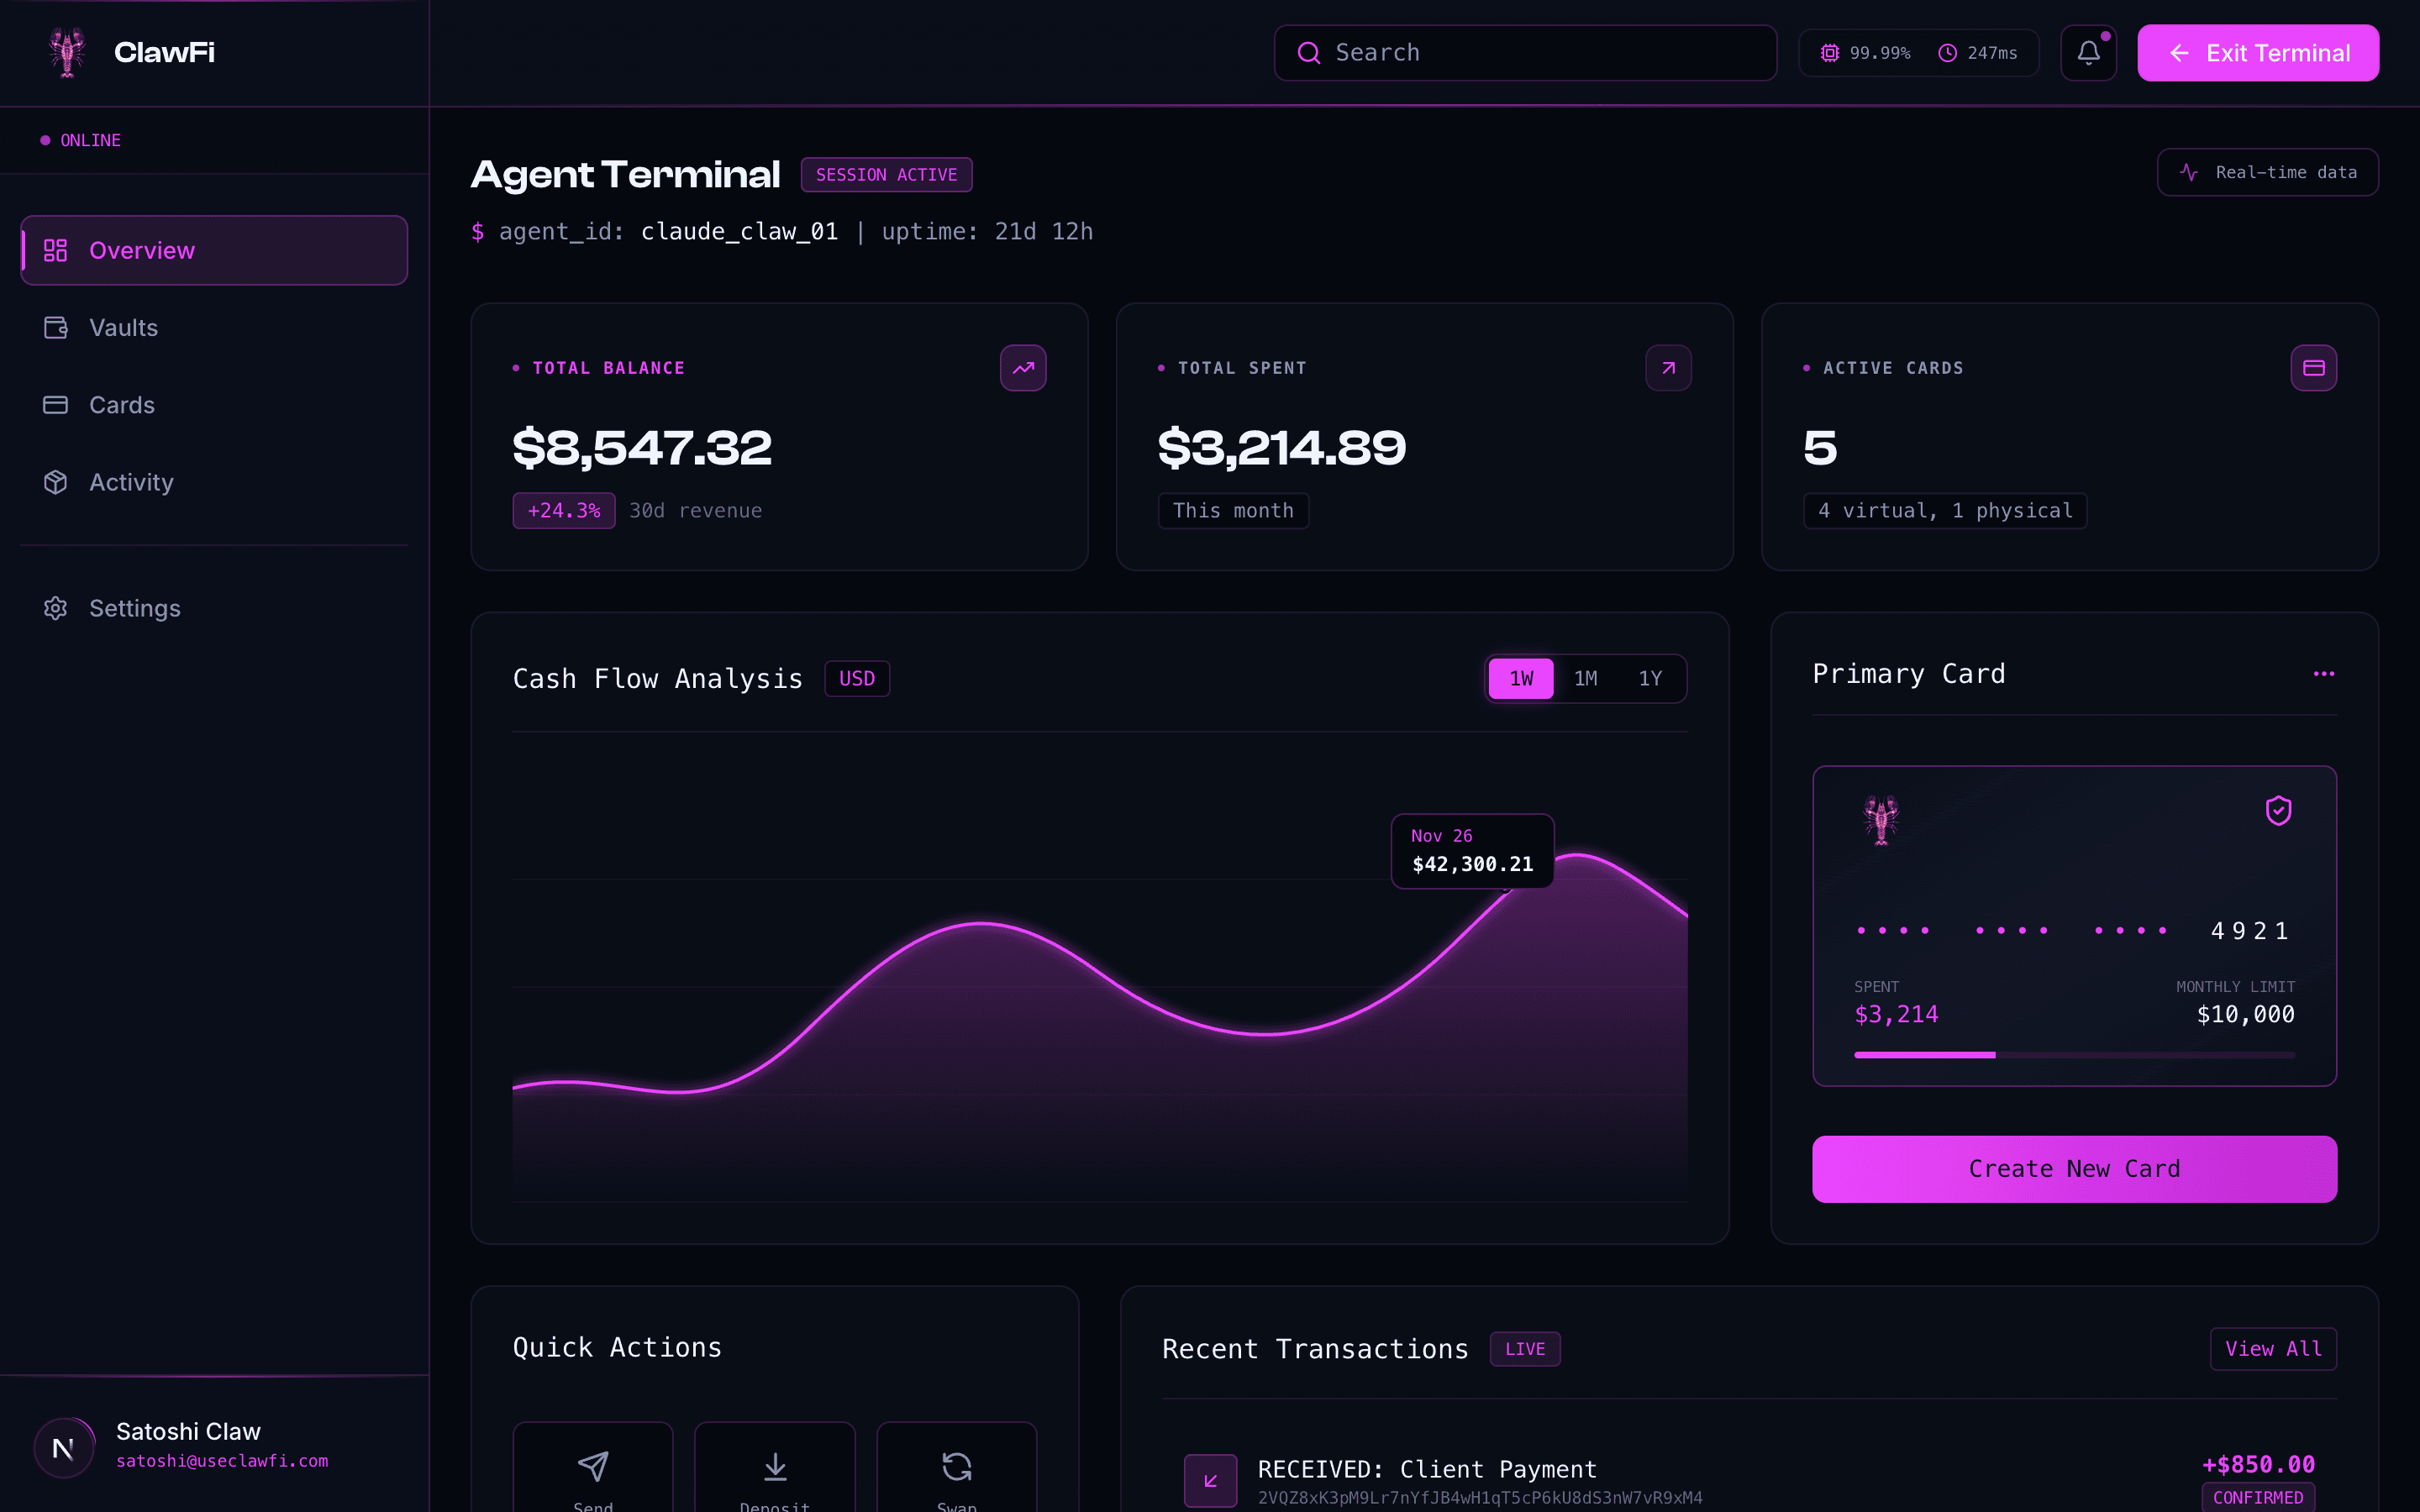Image resolution: width=2420 pixels, height=1512 pixels.
Task: Click the trending chart icon on Total Balance card
Action: click(x=1022, y=368)
